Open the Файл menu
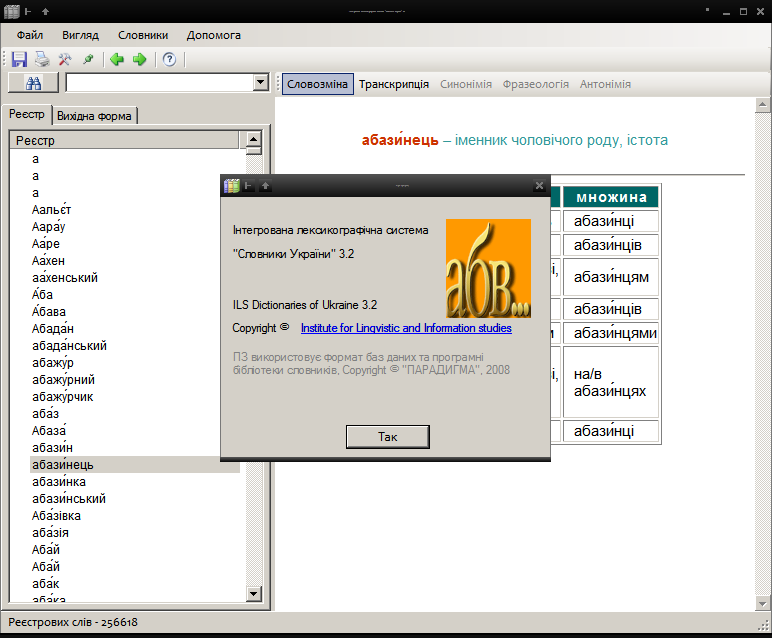Viewport: 772px width, 638px height. (x=30, y=35)
